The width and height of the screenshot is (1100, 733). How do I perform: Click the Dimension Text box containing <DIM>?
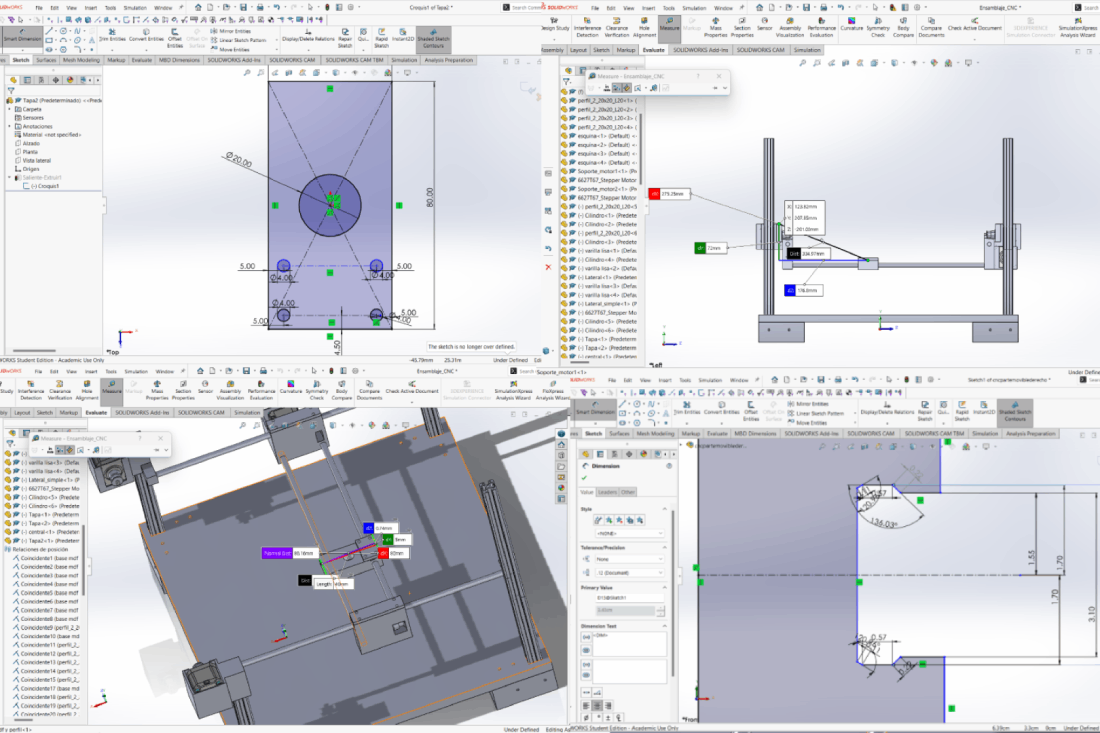click(x=629, y=643)
